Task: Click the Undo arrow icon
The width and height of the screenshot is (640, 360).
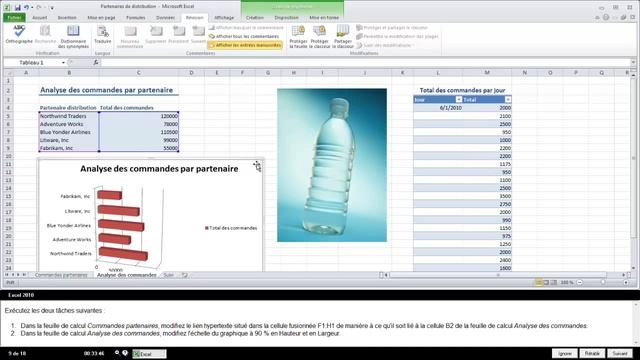Action: click(x=26, y=7)
